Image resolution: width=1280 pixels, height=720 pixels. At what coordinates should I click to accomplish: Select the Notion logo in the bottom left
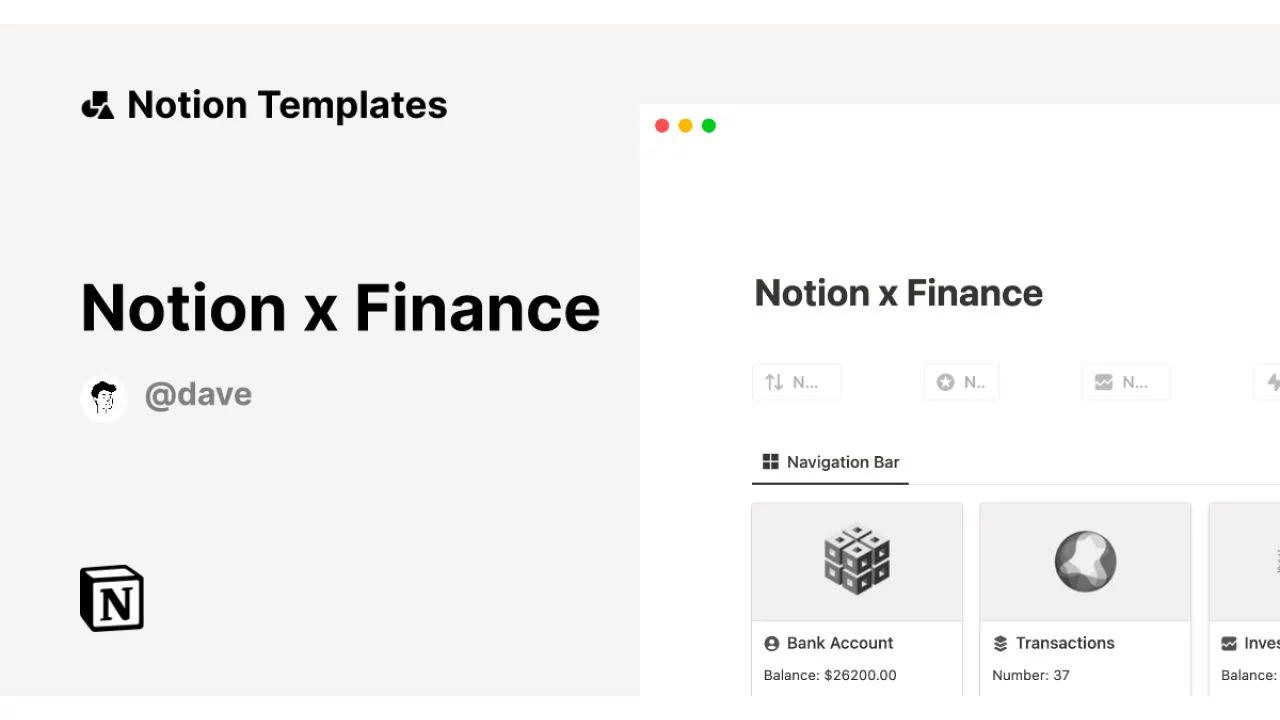pos(111,597)
